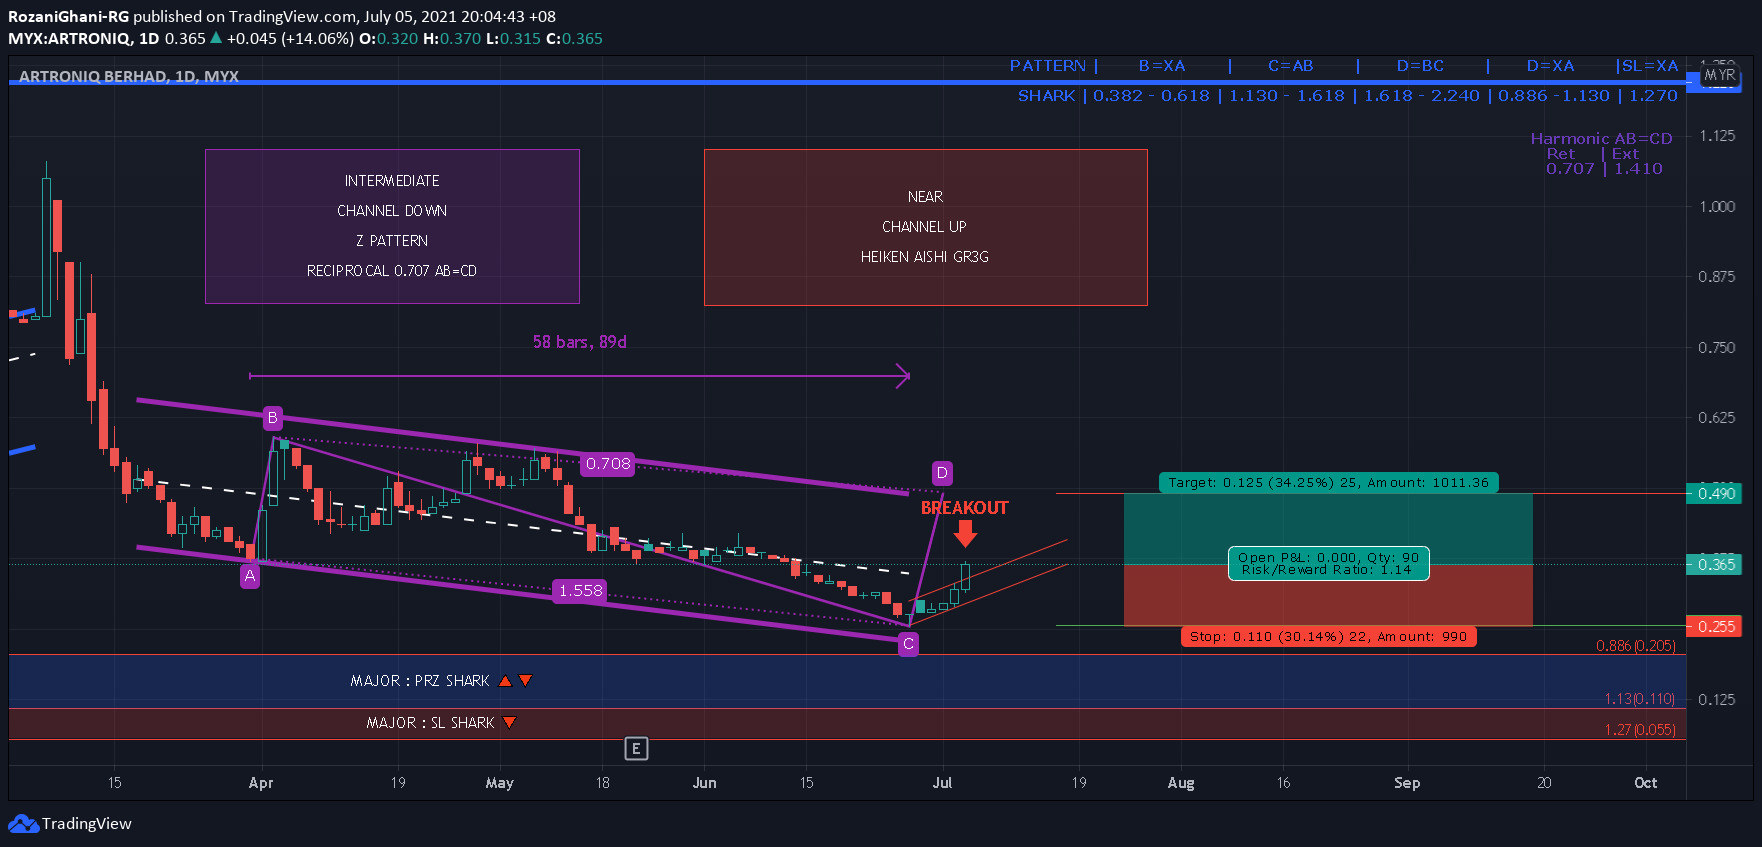Click the MYX:ARTRONIQ ticker symbol text

(69, 39)
